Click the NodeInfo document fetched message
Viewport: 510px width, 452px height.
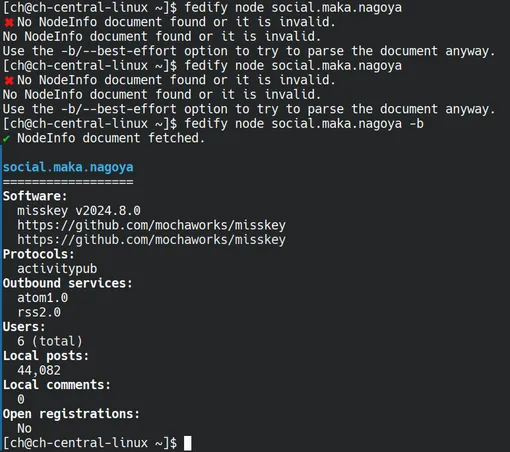(x=111, y=138)
